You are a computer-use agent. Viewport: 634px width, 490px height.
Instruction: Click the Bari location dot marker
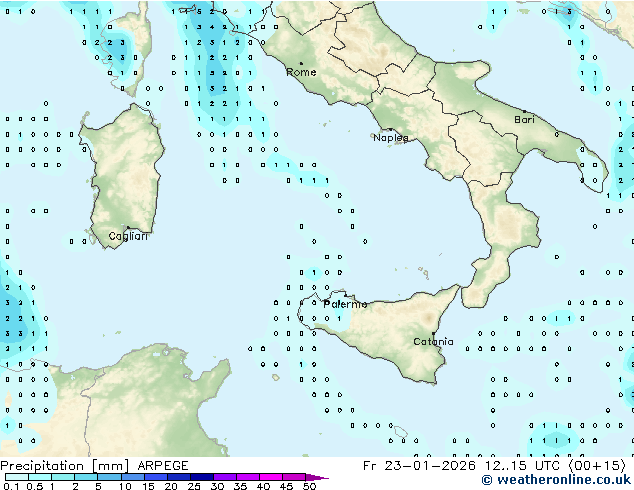[x=524, y=111]
